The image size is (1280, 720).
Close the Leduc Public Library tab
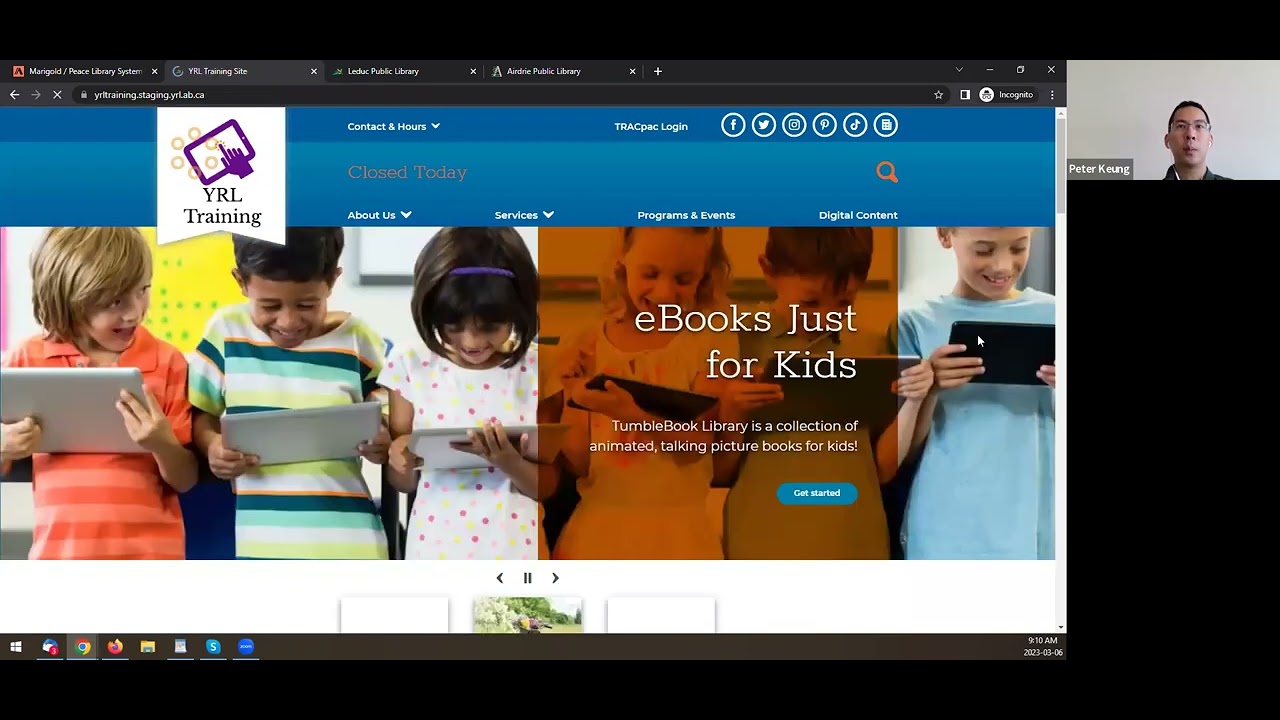[x=473, y=71]
